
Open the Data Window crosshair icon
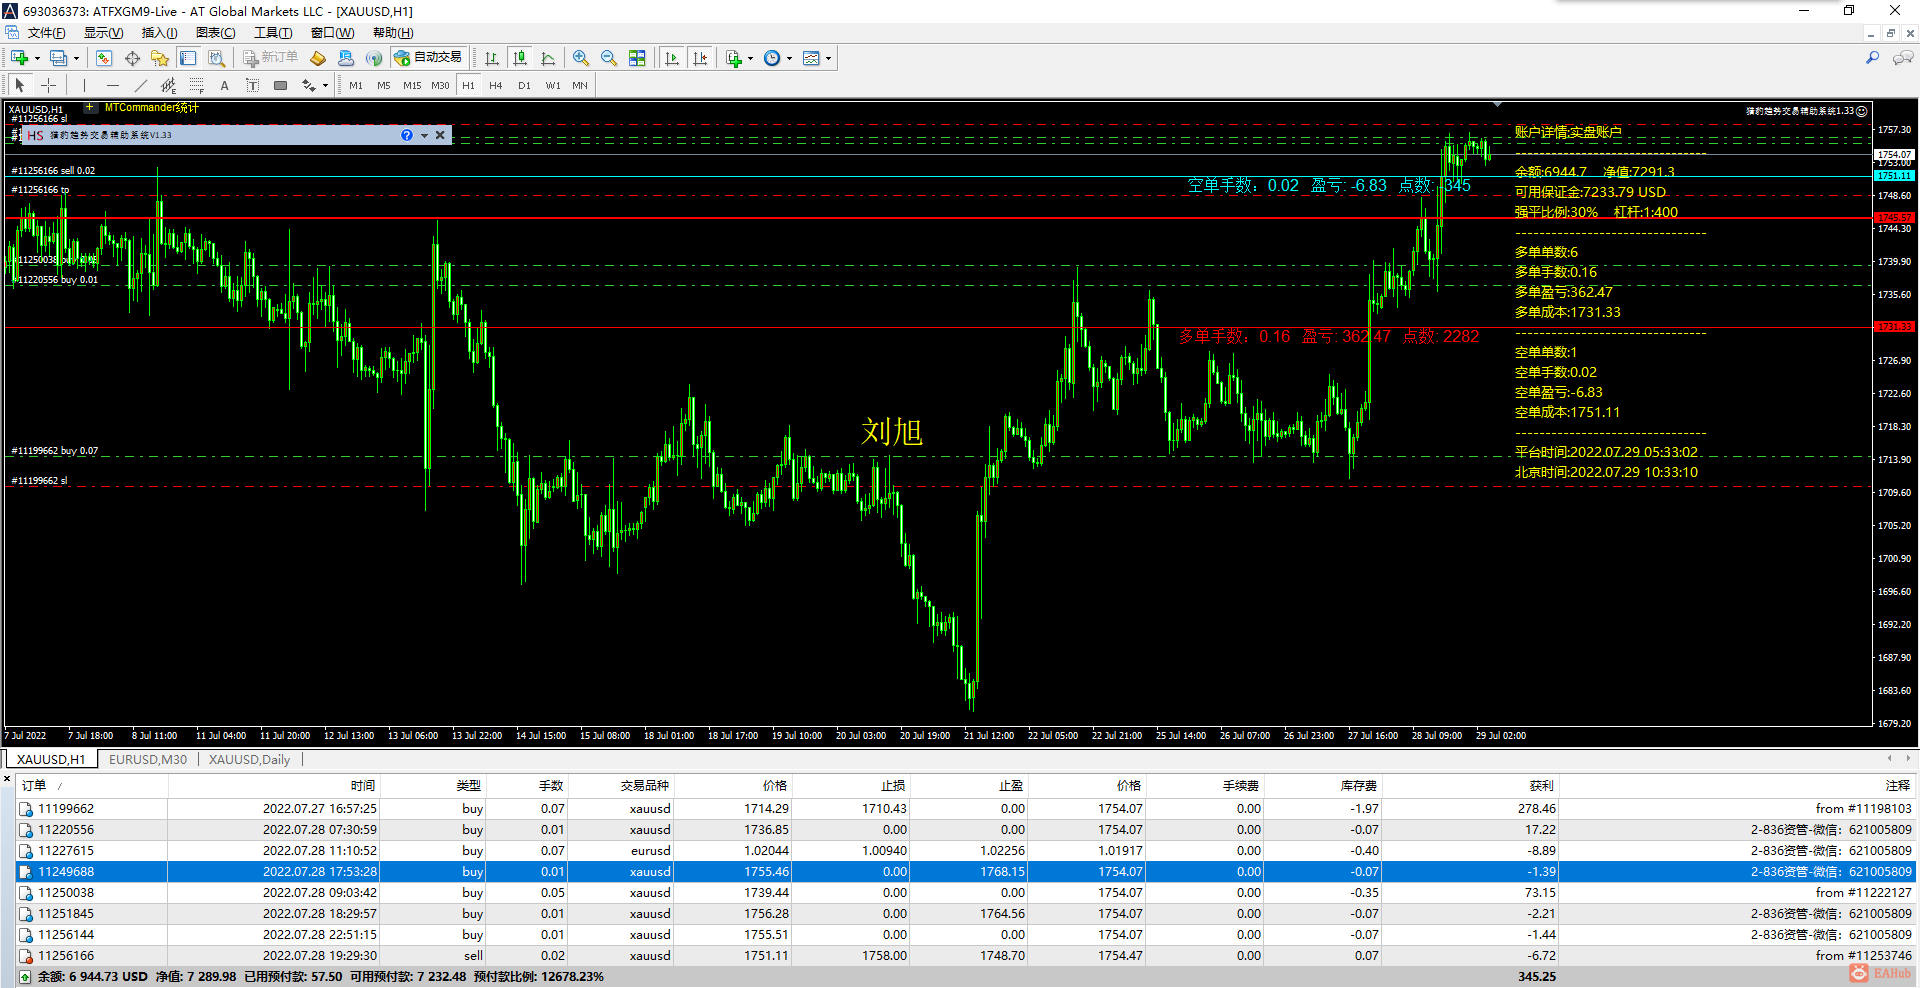tap(132, 58)
